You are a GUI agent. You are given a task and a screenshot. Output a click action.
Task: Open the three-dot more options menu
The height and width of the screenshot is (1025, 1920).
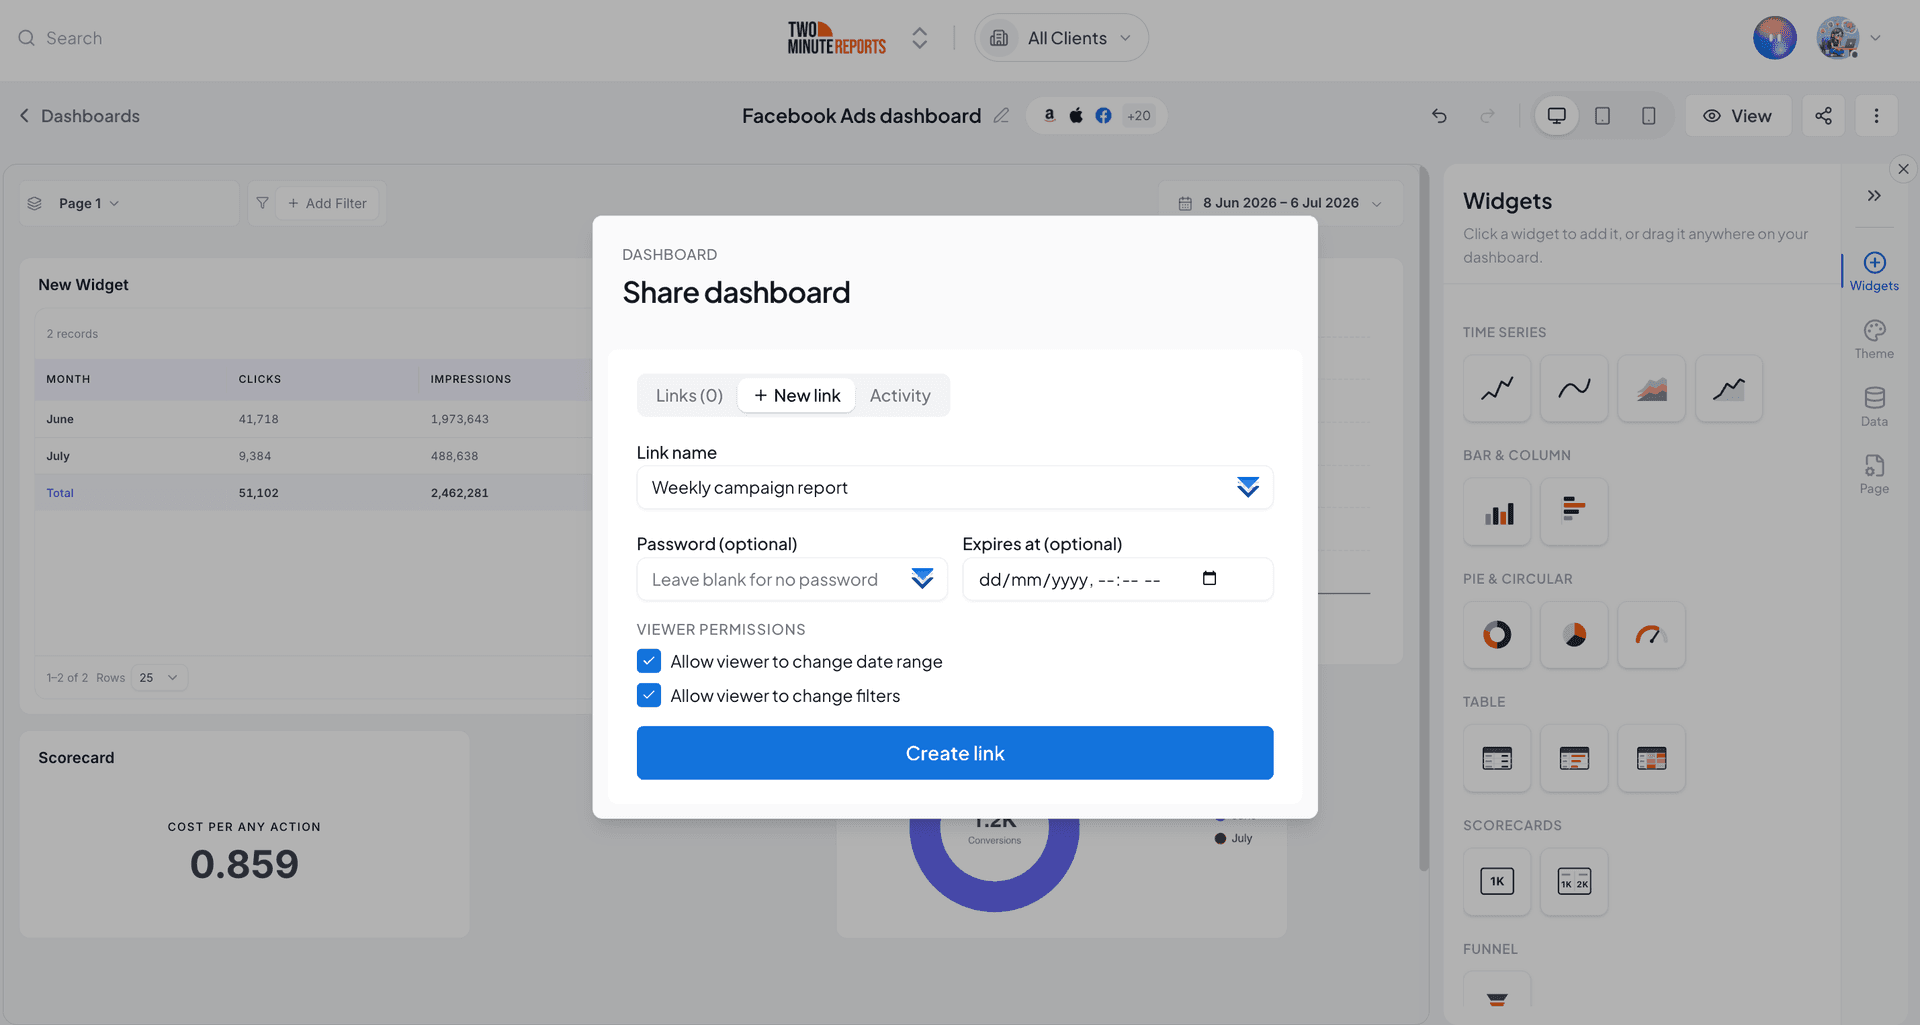1876,116
